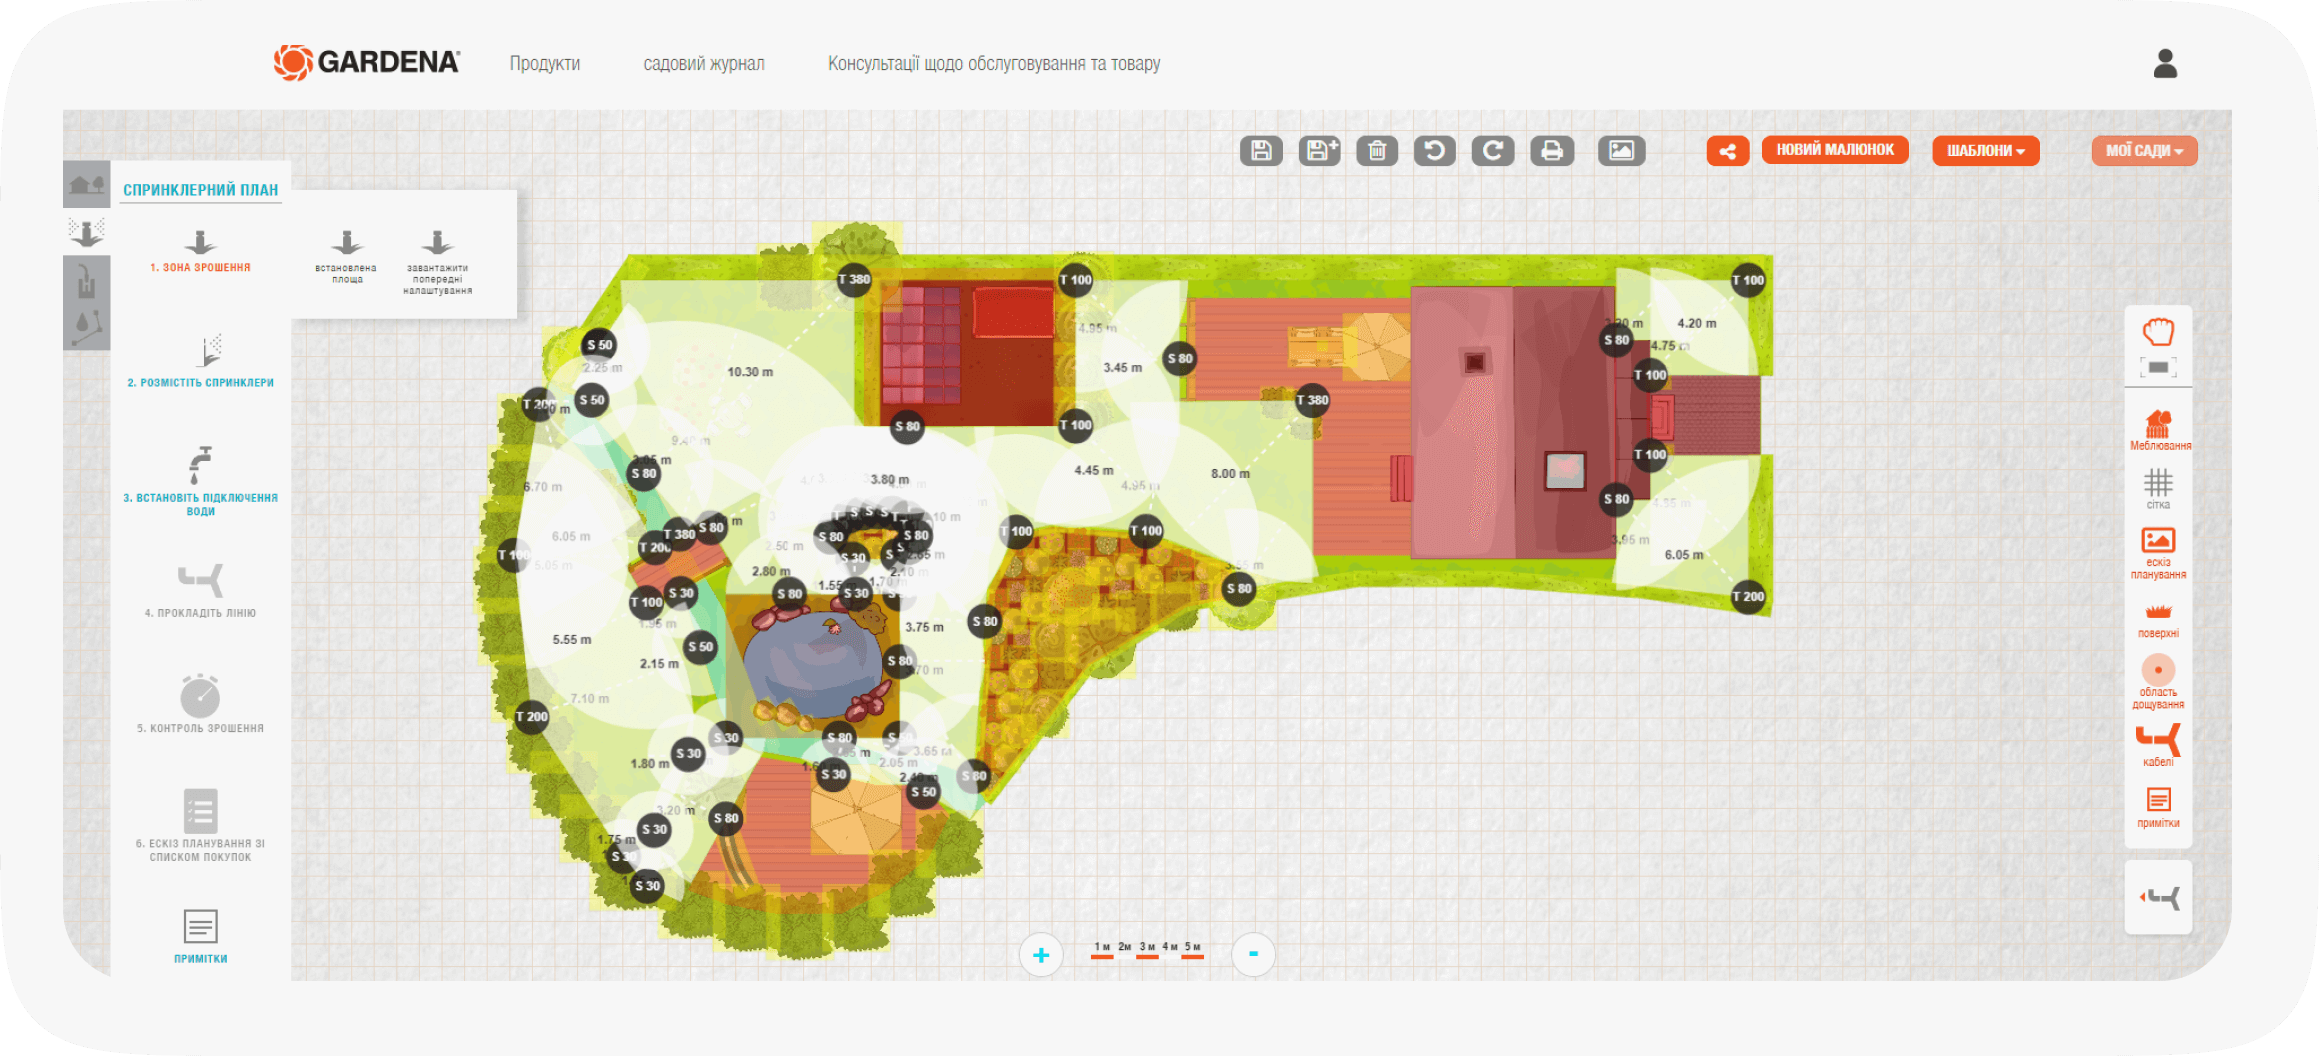Click the pipeline icon in bottom right panel
The width and height of the screenshot is (2319, 1056).
click(x=2159, y=898)
